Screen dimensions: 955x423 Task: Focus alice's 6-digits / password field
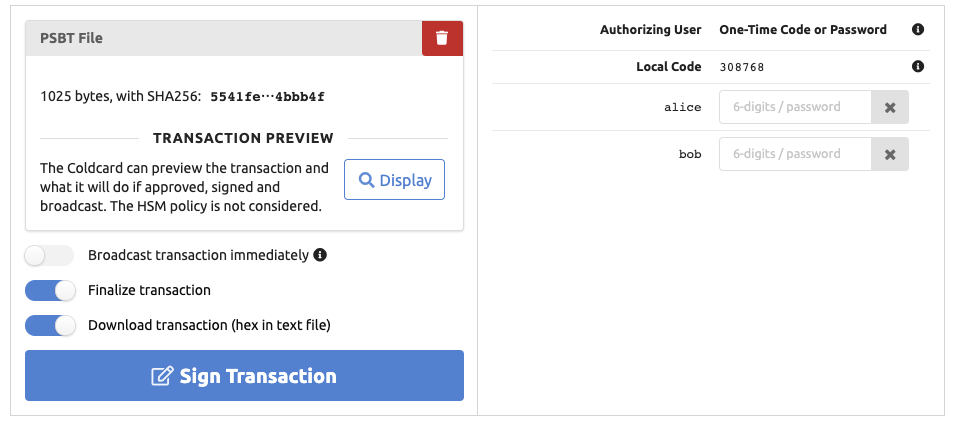click(x=795, y=107)
